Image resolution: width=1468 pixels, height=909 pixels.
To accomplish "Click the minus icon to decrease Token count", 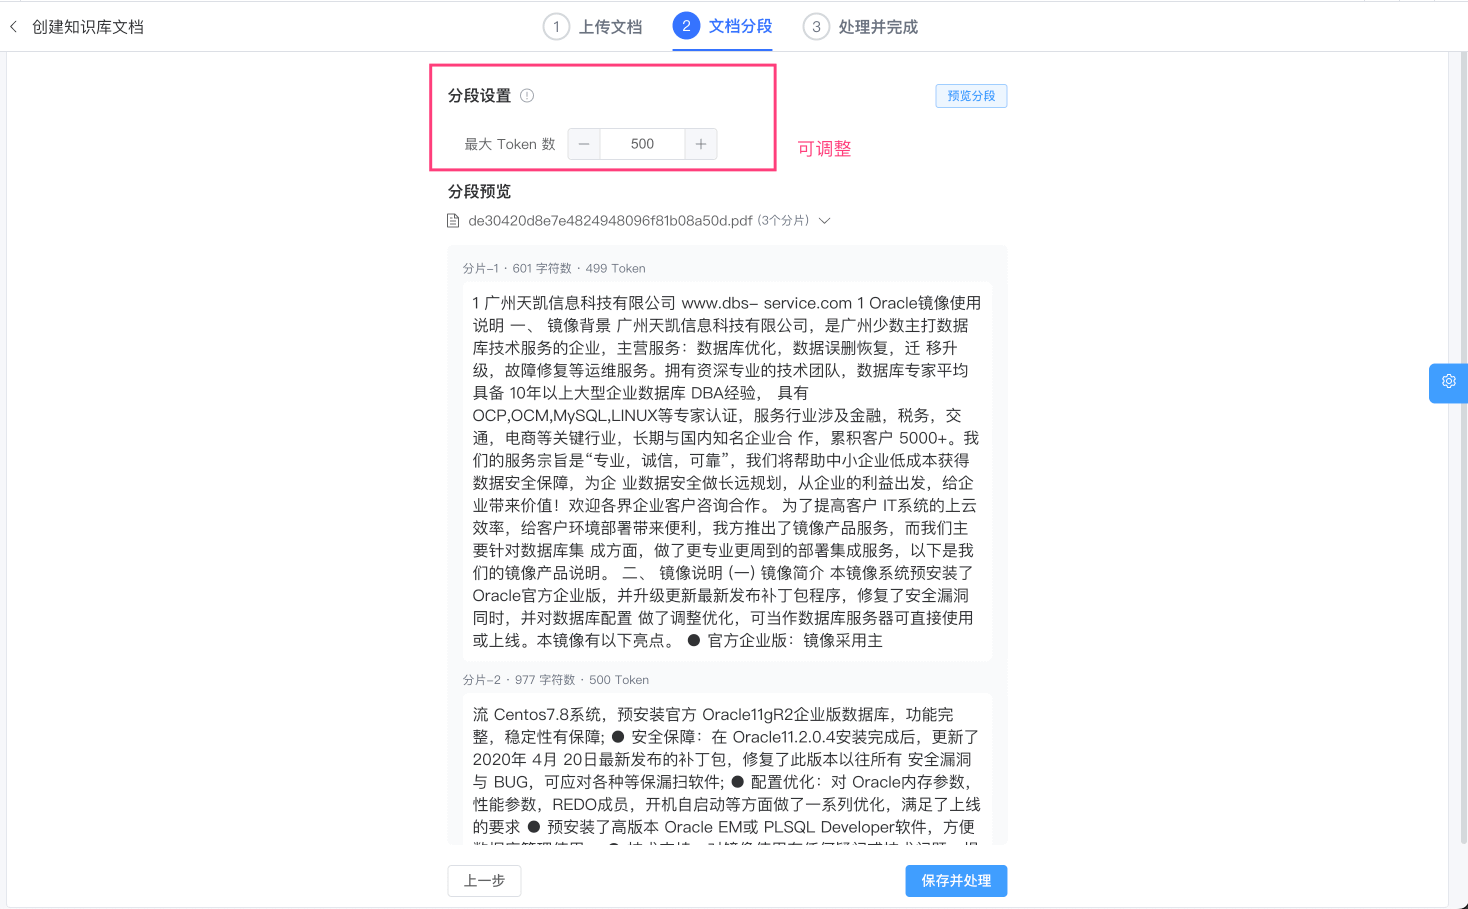I will (x=583, y=143).
